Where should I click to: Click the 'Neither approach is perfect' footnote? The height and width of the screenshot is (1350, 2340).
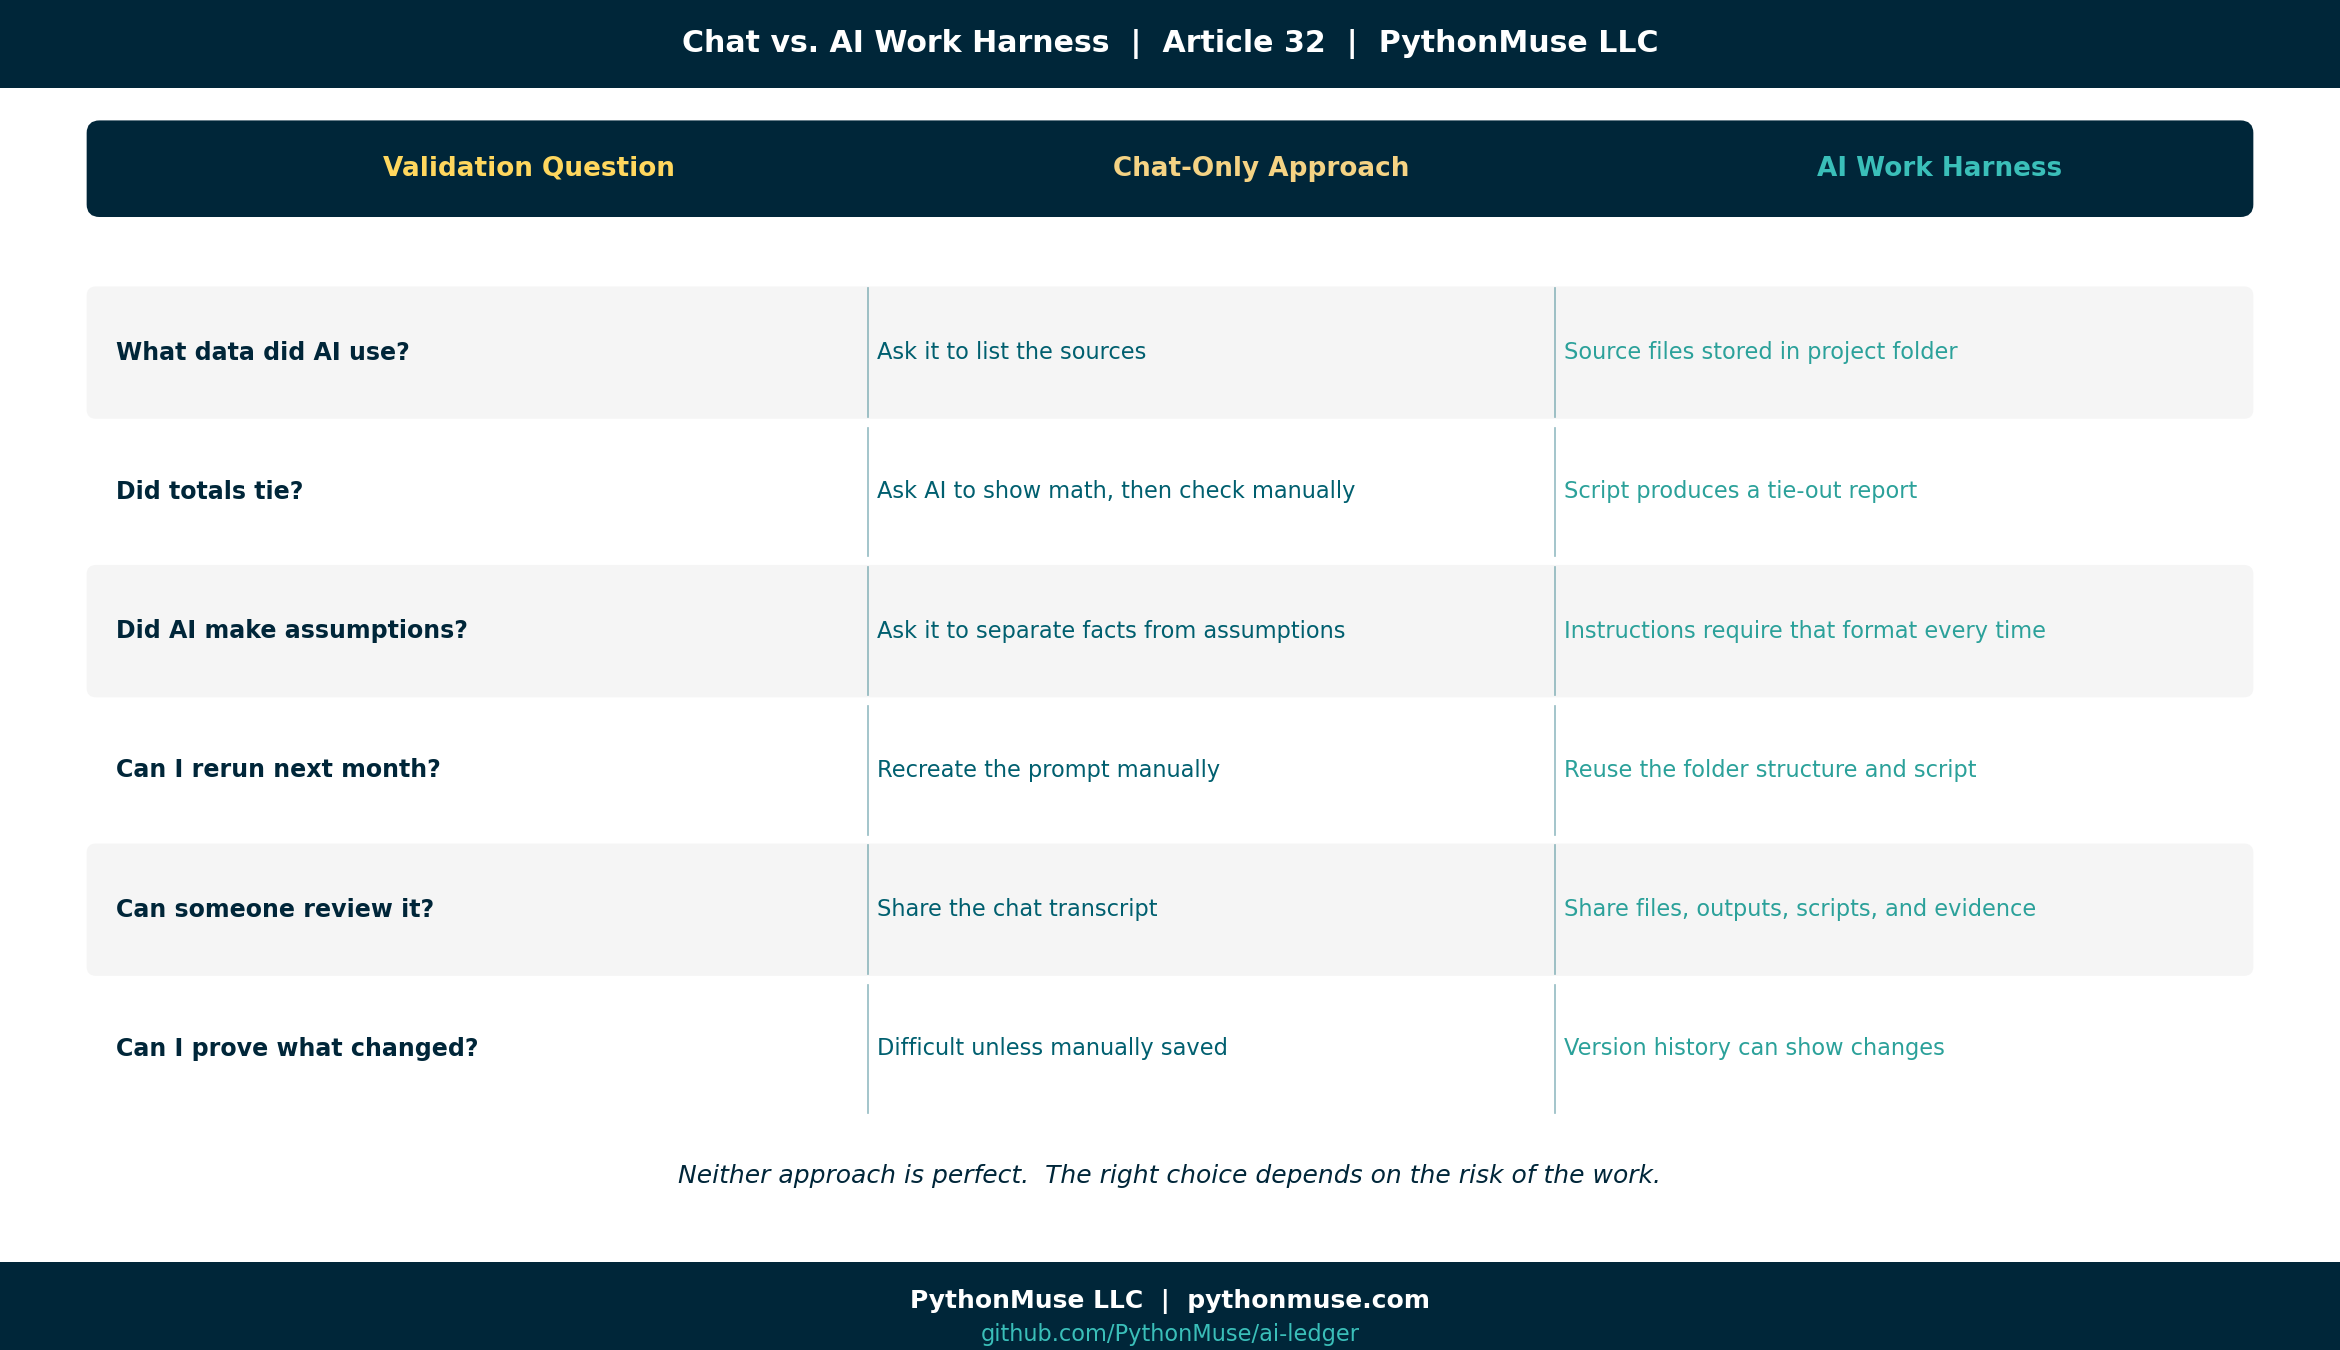(x=1169, y=1175)
